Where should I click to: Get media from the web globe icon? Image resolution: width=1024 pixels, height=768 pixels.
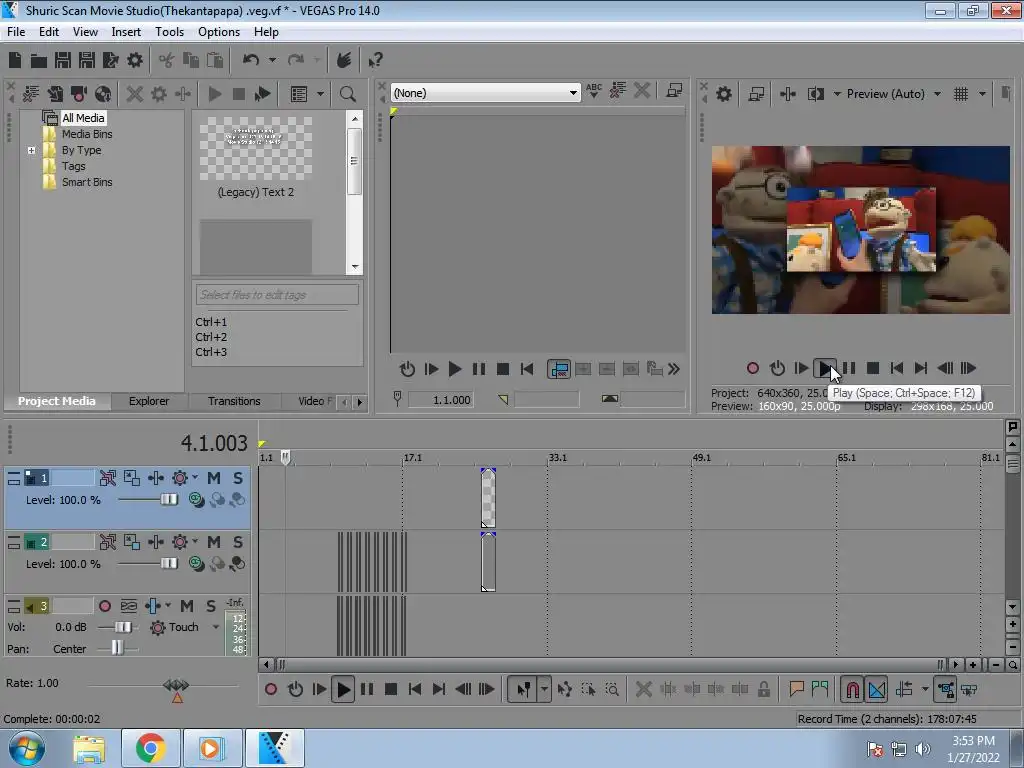click(x=103, y=94)
